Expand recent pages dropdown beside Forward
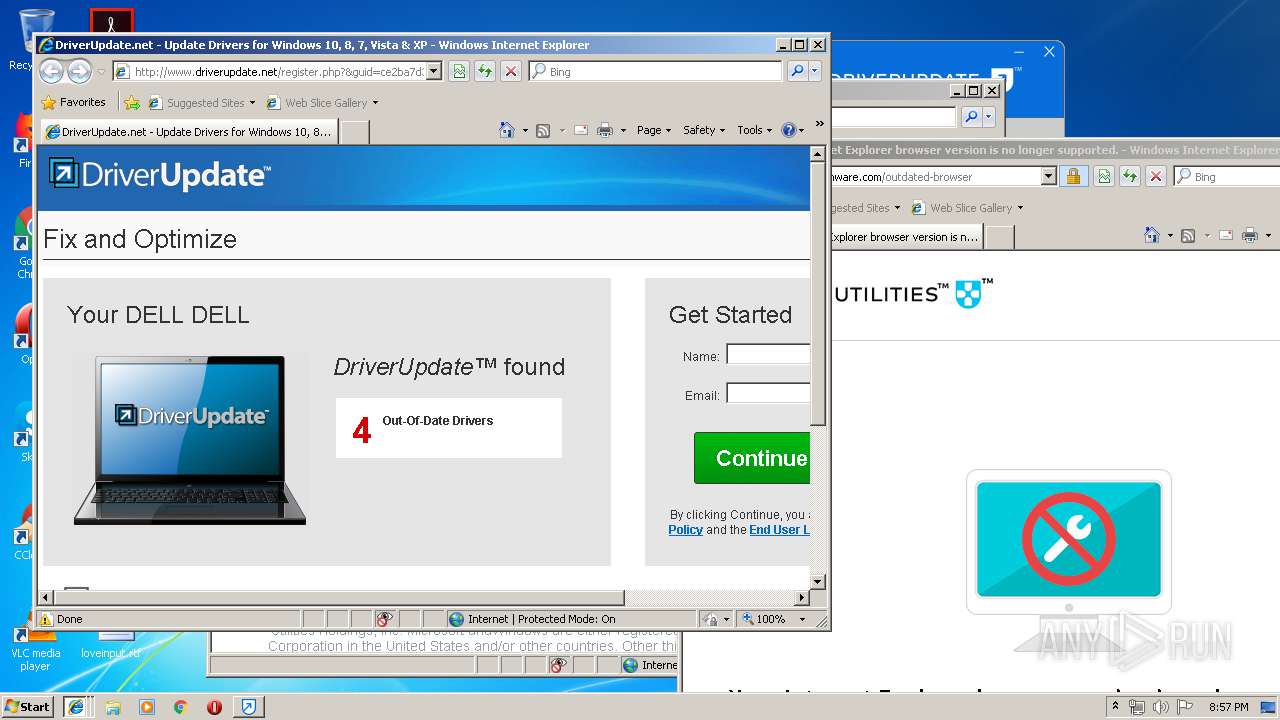Screen dimensions: 1280x720 coord(101,72)
